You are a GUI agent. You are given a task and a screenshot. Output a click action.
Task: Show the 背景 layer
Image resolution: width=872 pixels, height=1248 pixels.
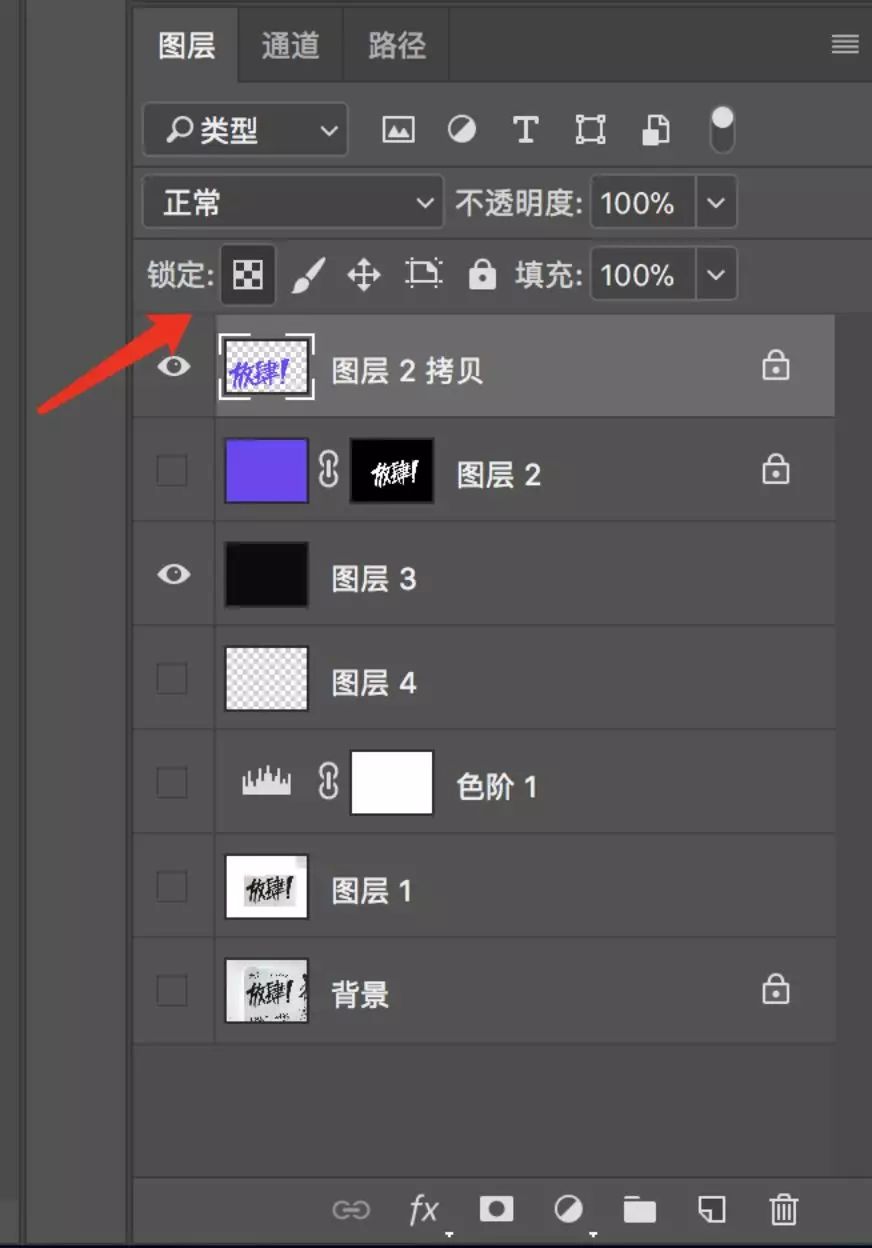tap(173, 990)
